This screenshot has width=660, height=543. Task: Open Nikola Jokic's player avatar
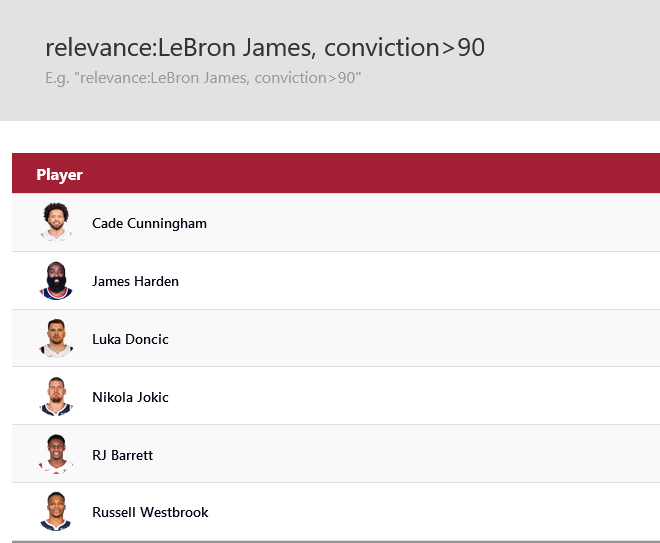pos(57,396)
